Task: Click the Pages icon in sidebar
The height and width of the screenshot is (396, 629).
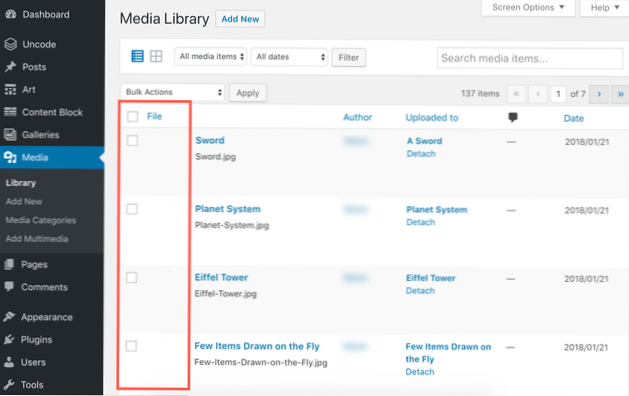Action: [x=9, y=264]
